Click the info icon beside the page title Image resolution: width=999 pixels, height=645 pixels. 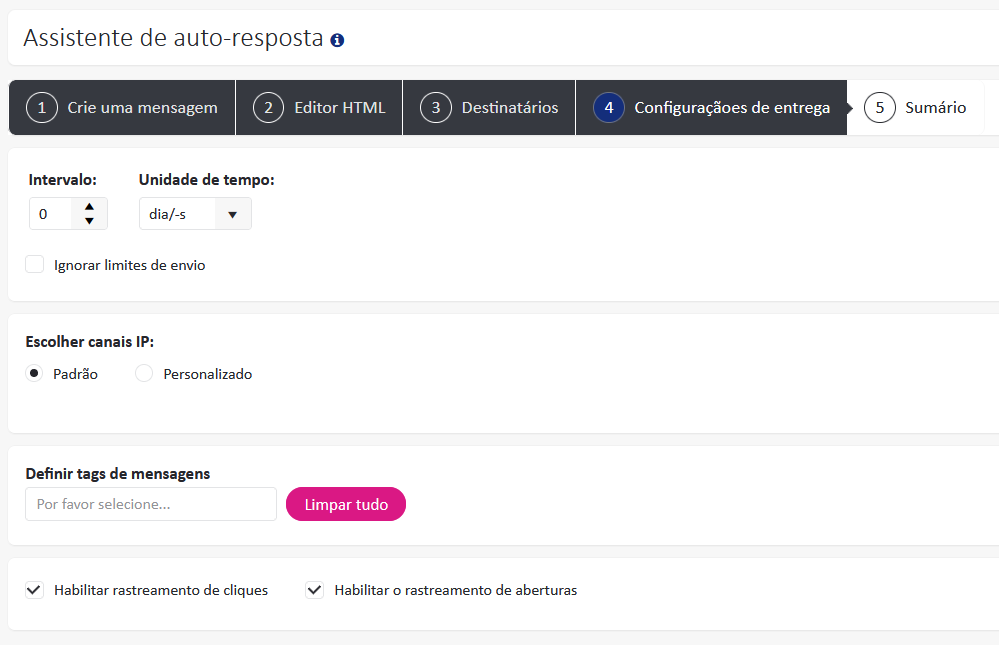tap(336, 39)
